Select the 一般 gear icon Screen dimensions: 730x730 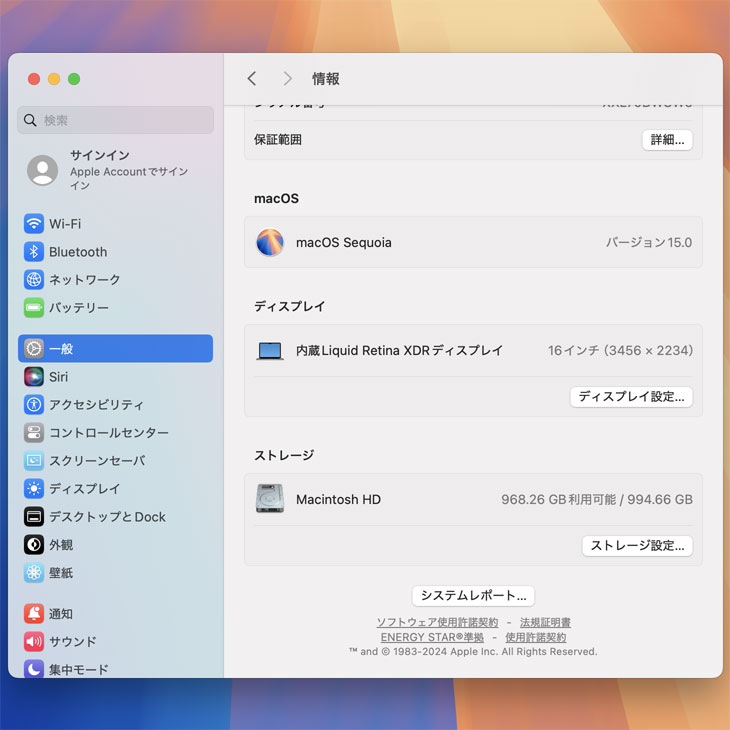click(34, 349)
